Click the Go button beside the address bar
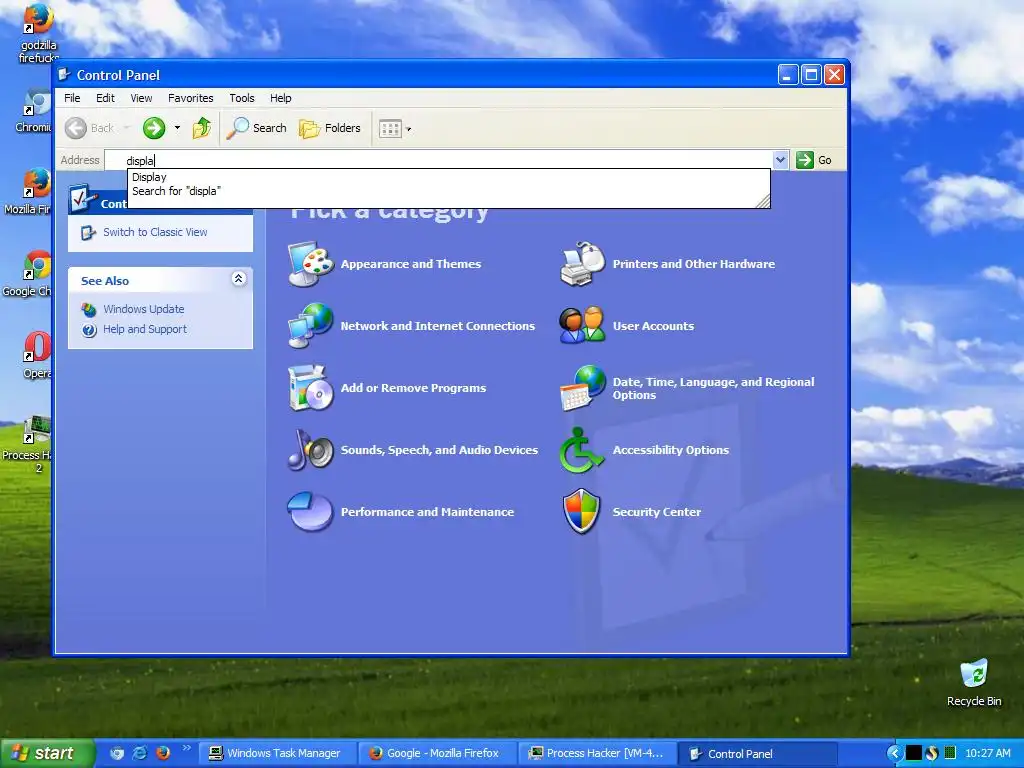1024x768 pixels. 814,160
